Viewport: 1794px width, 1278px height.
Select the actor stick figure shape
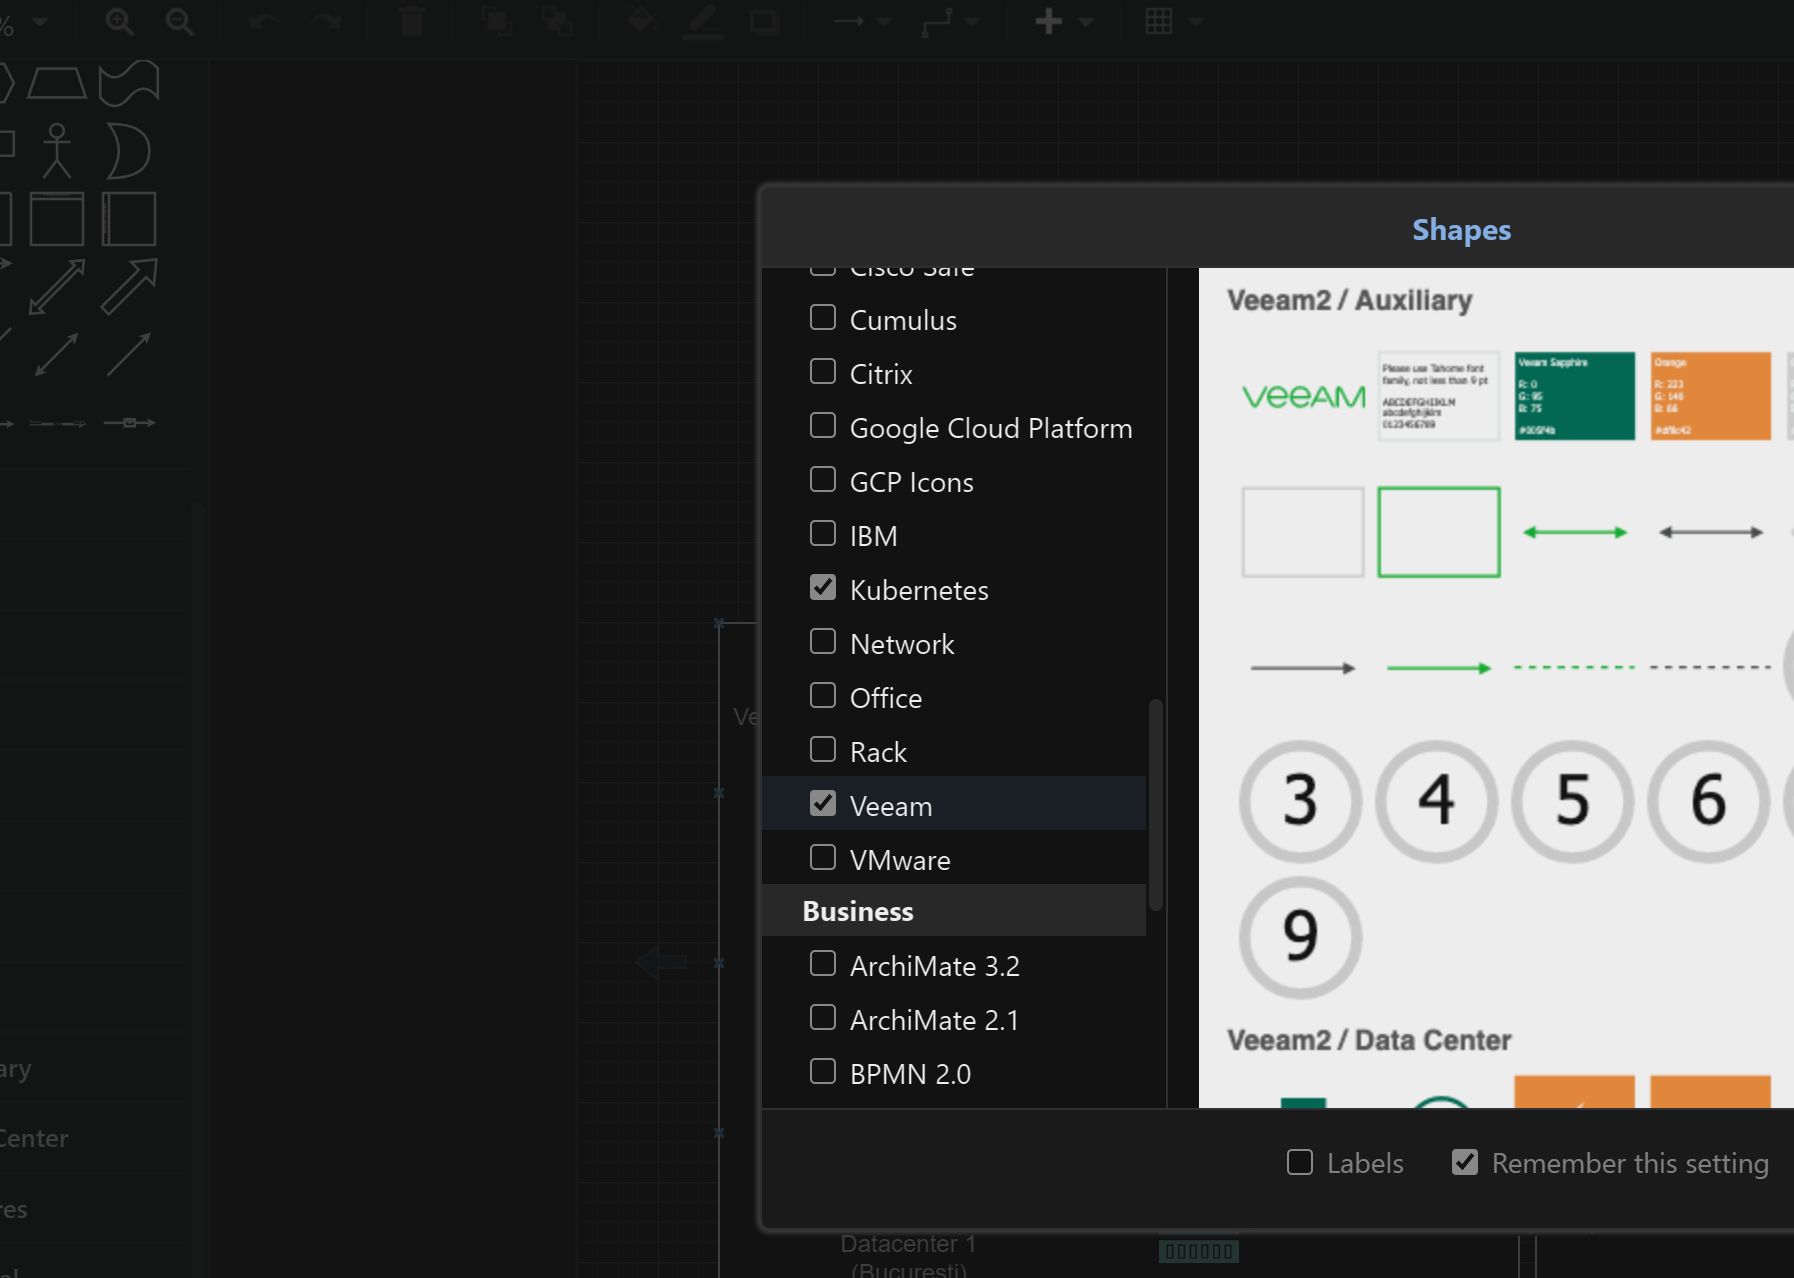pos(57,151)
